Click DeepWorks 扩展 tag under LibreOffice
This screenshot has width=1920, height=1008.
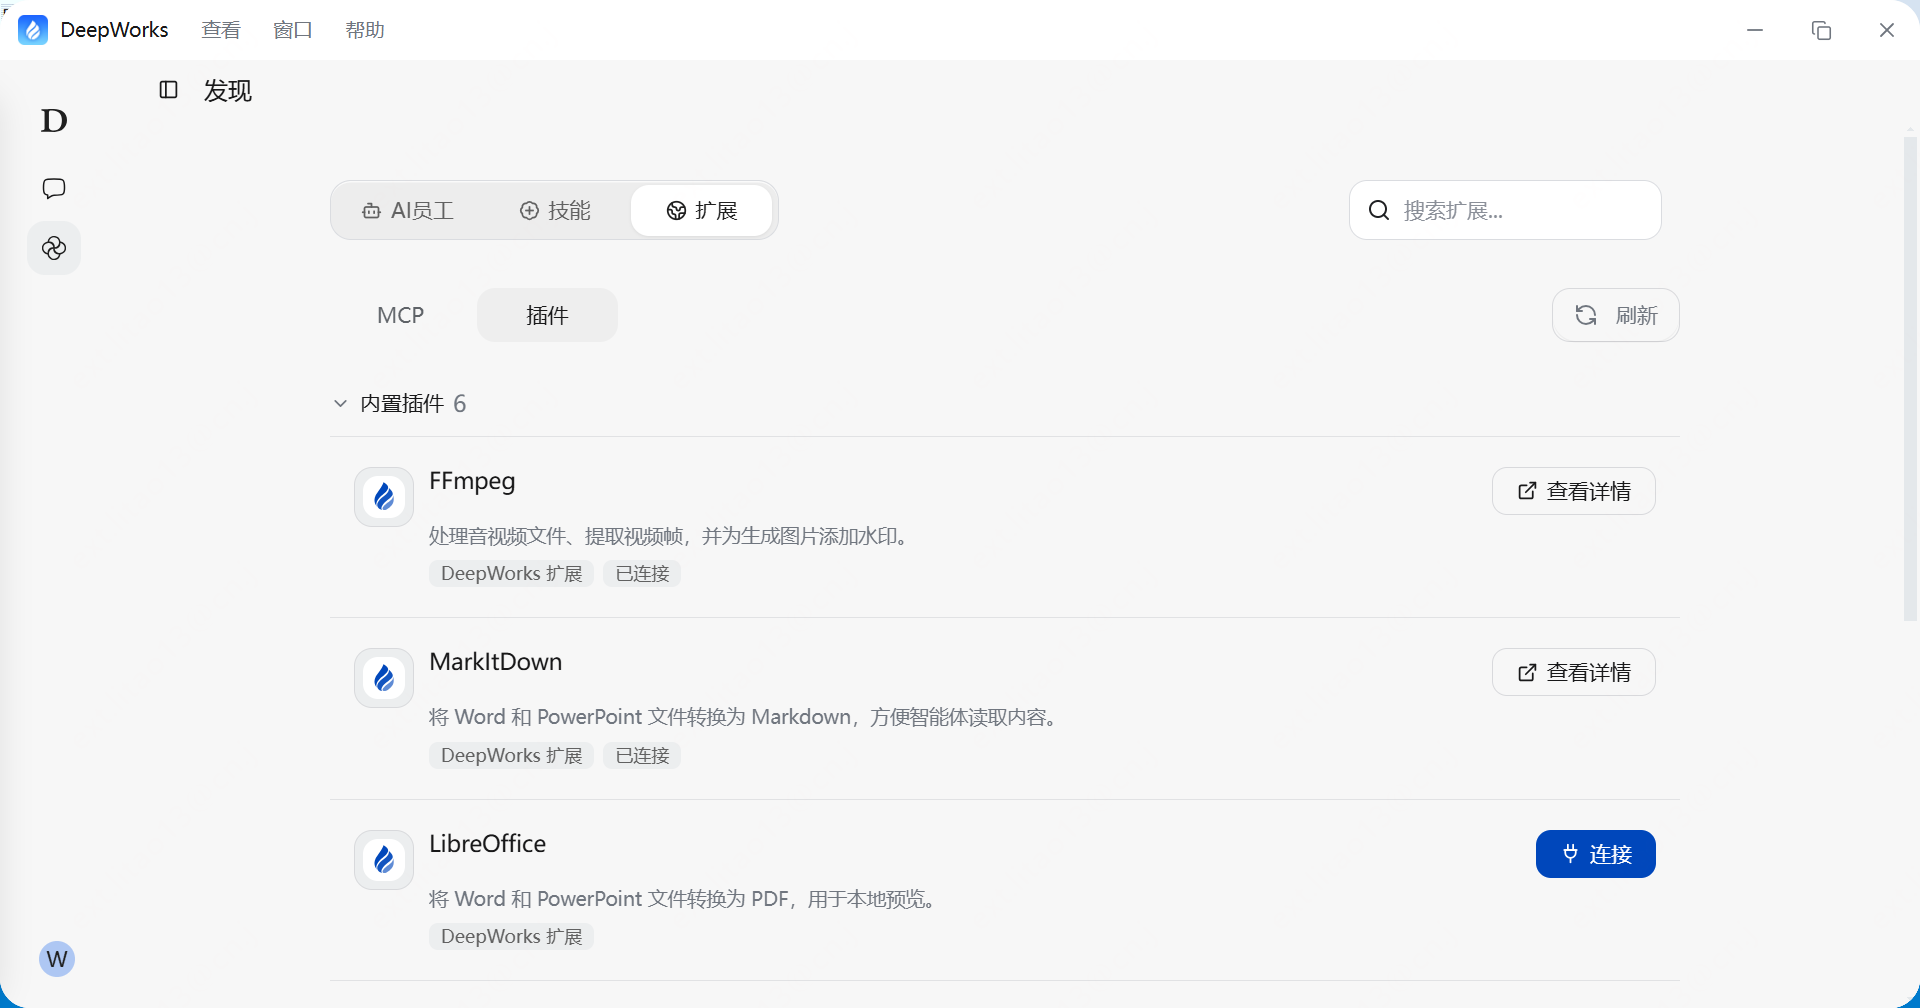(511, 937)
